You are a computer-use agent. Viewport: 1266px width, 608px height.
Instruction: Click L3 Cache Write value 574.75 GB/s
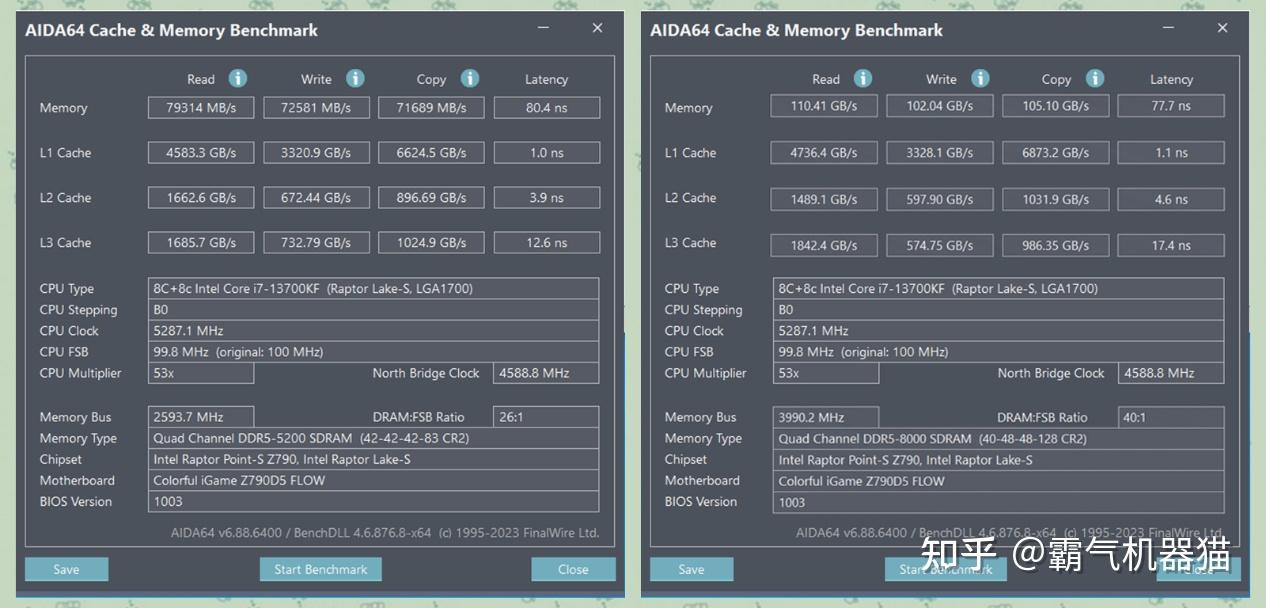(941, 245)
